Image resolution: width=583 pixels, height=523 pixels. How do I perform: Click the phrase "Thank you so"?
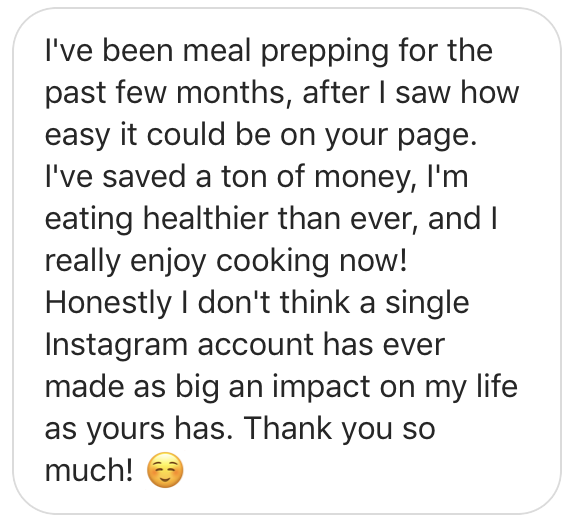[x=339, y=429]
